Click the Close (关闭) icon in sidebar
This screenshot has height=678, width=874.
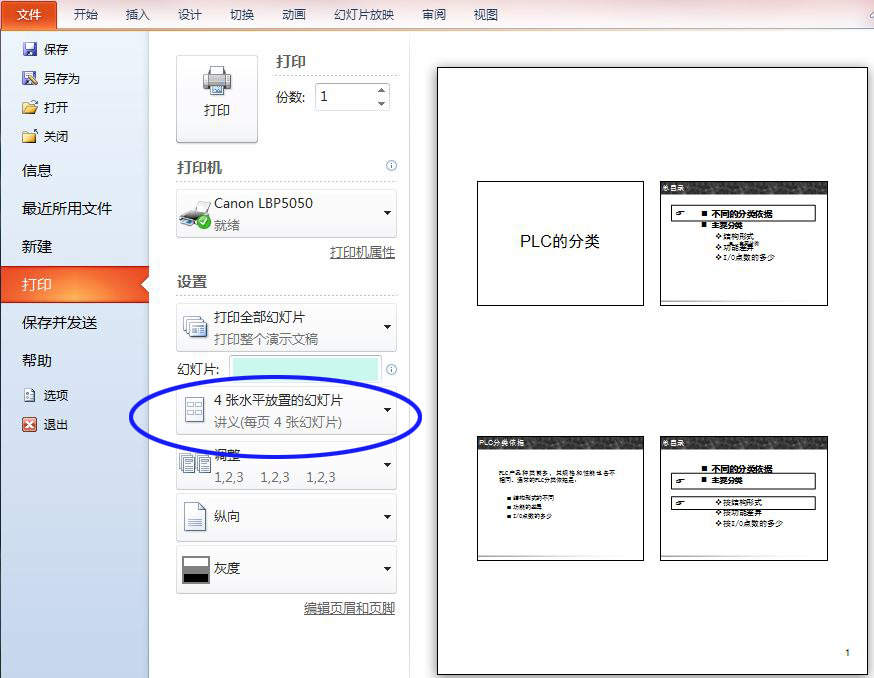pos(31,136)
